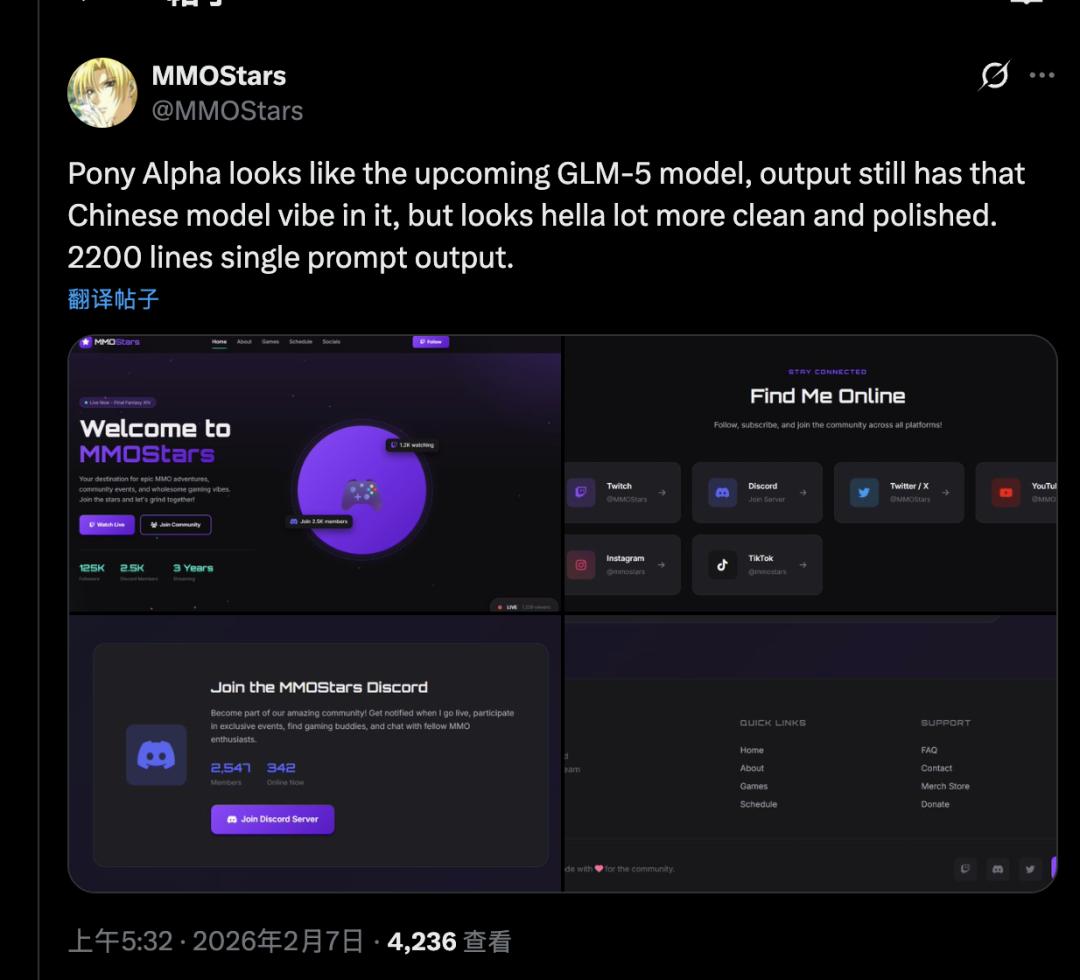Click the Join Community button
Viewport: 1080px width, 980px height.
[x=175, y=524]
